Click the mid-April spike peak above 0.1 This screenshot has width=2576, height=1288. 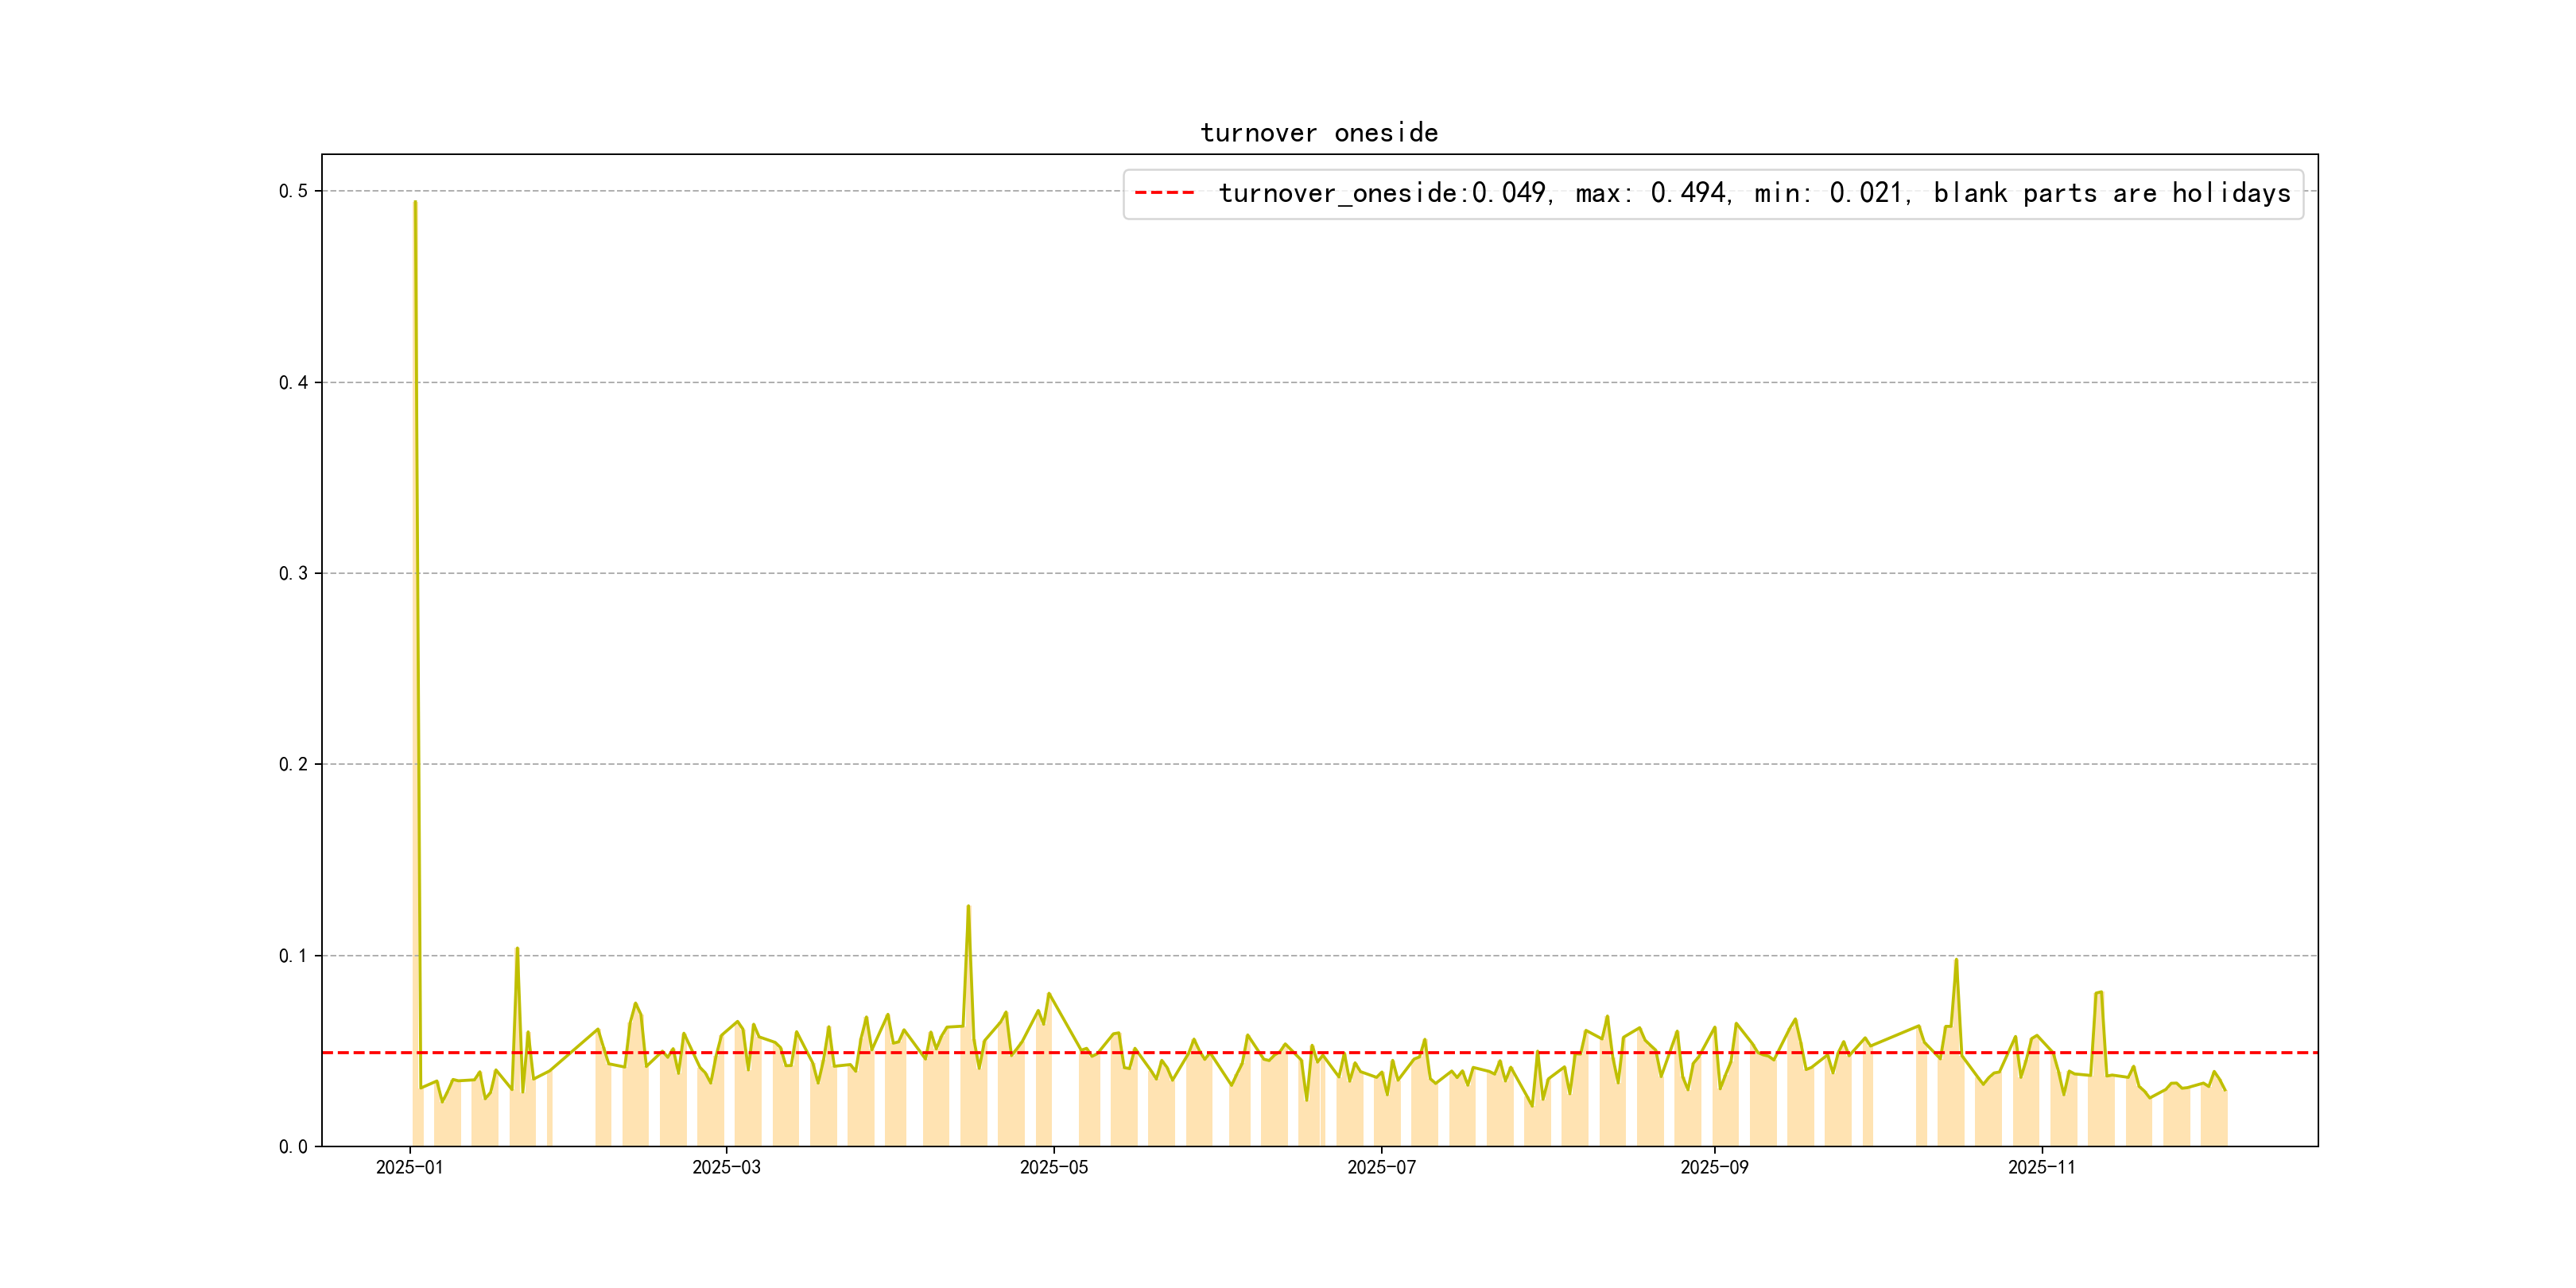(968, 907)
